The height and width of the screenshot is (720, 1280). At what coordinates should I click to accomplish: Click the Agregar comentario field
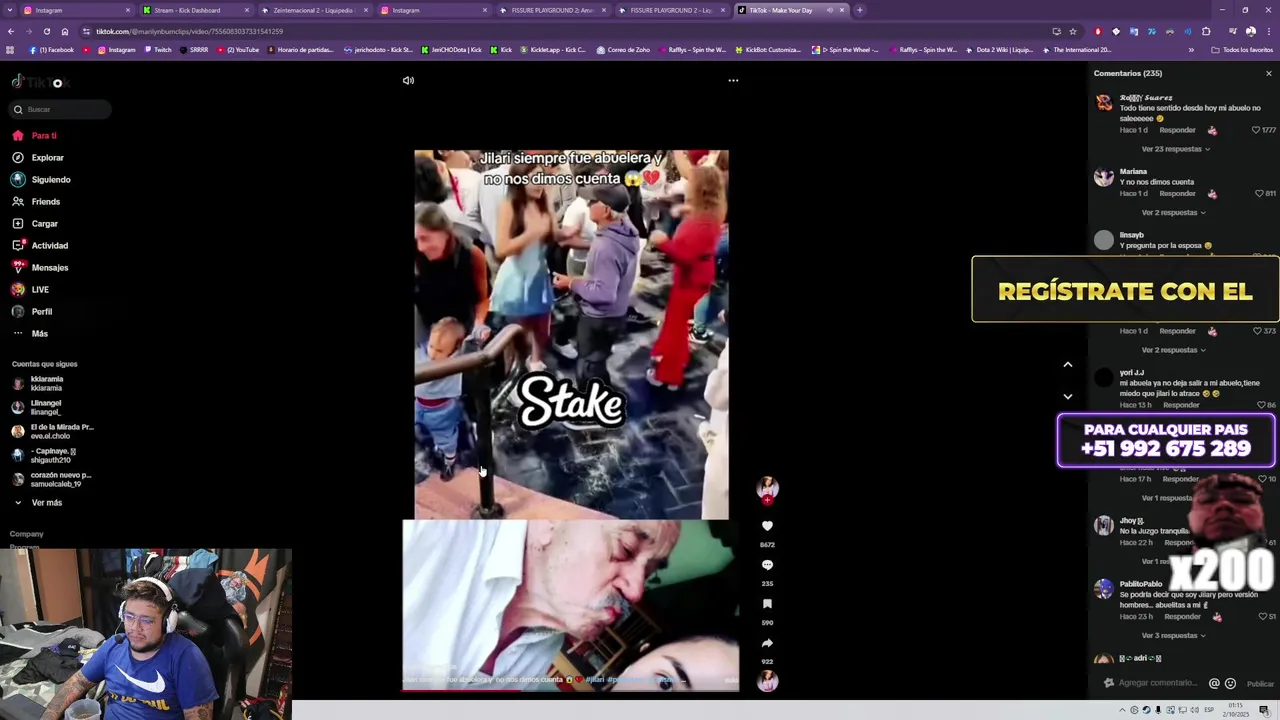(x=1157, y=683)
